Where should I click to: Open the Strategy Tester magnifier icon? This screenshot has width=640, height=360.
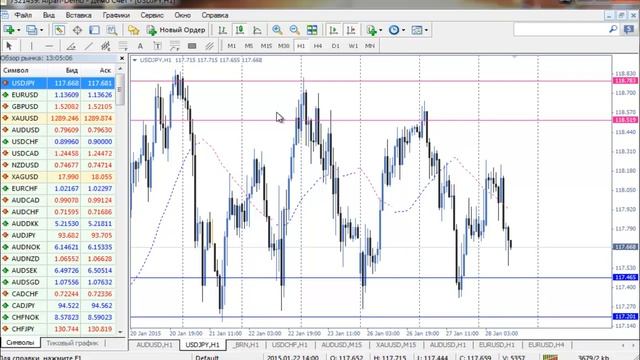[x=111, y=30]
